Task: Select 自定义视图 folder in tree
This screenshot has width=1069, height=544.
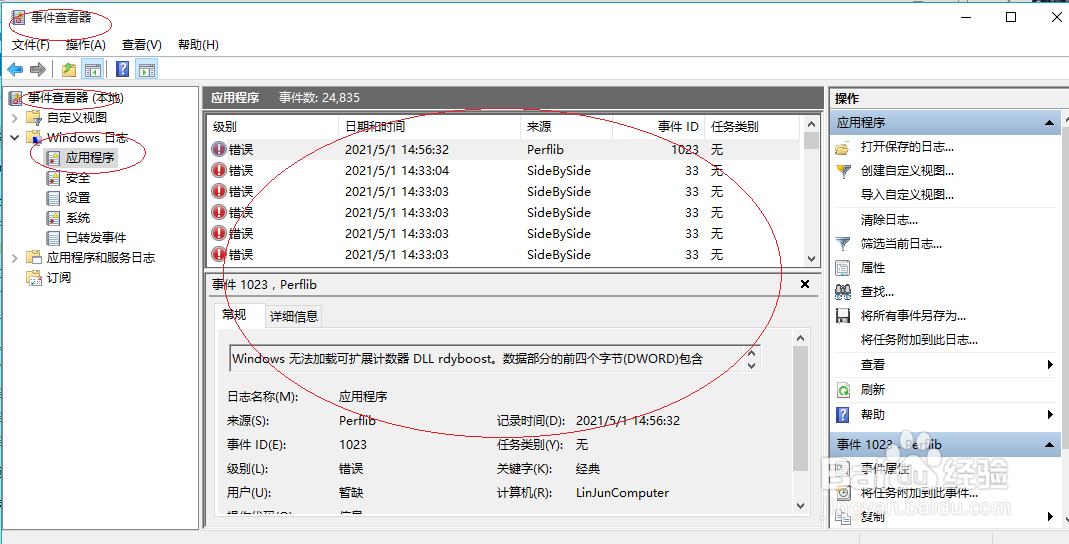Action: [76, 118]
